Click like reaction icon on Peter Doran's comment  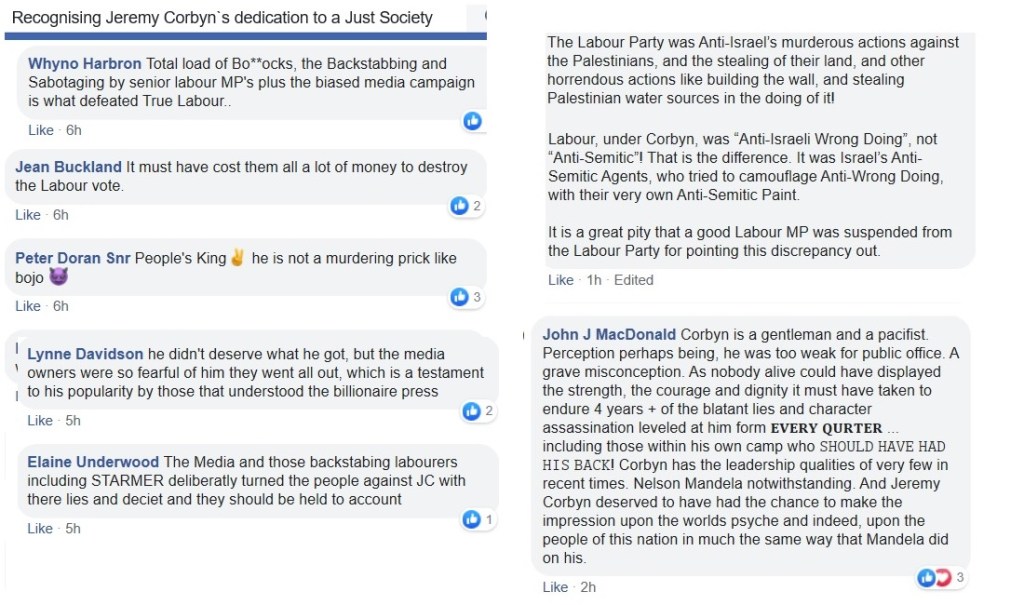pos(460,296)
